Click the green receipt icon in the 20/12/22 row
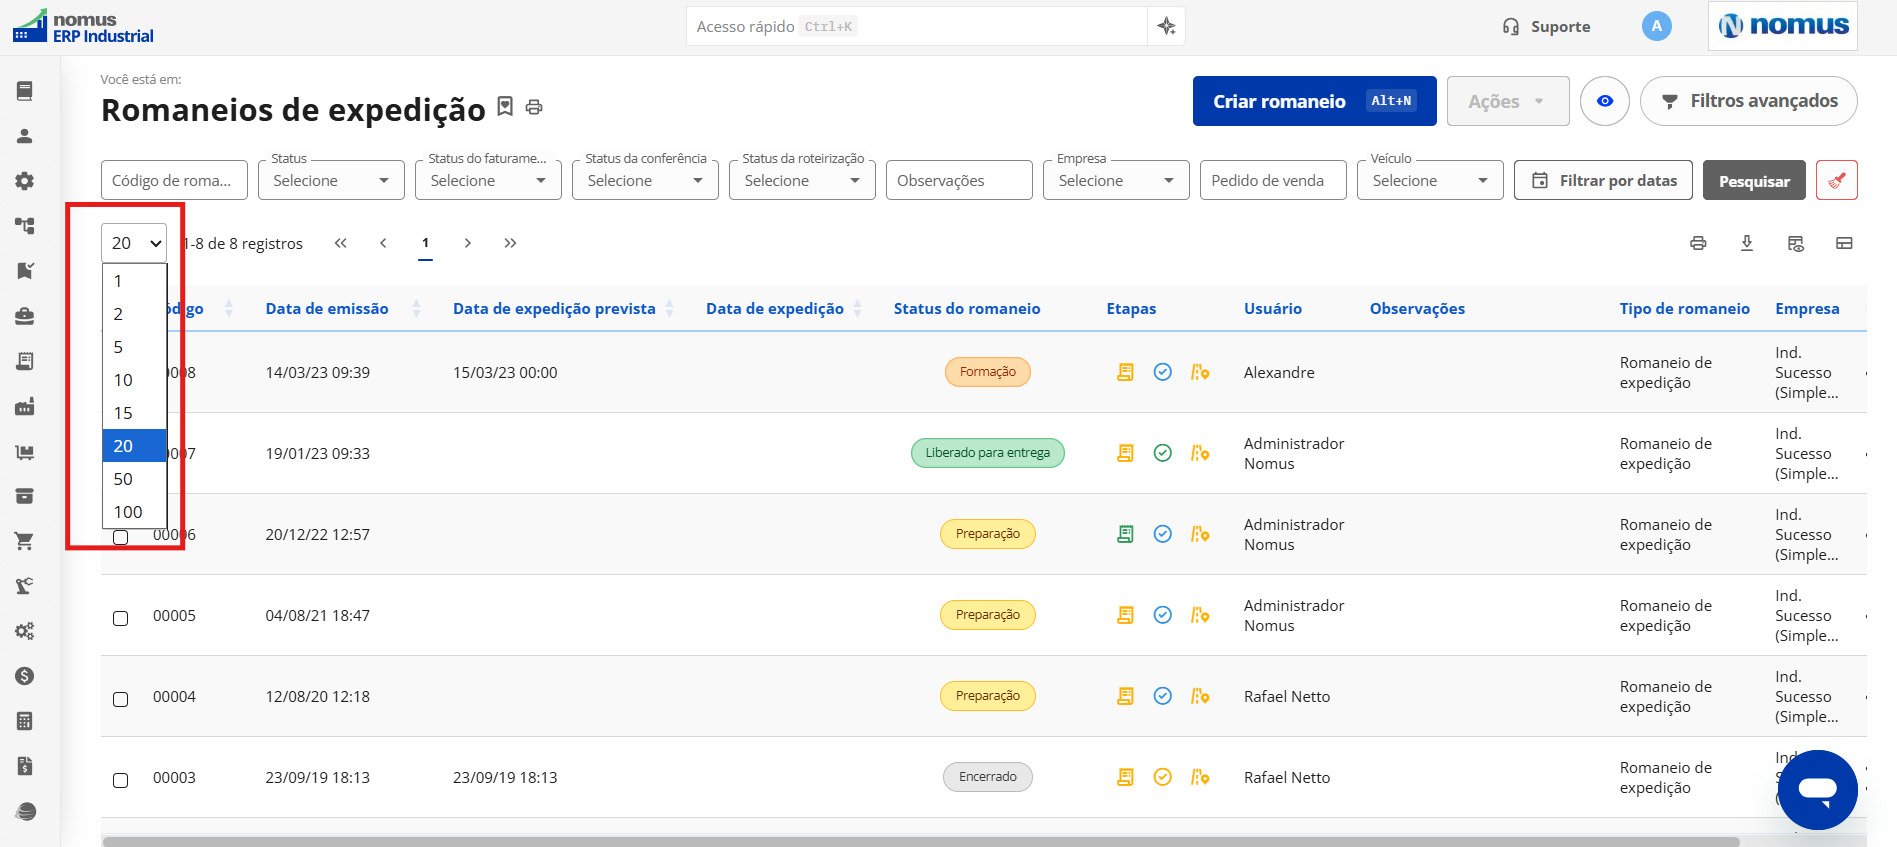The image size is (1897, 847). point(1125,534)
